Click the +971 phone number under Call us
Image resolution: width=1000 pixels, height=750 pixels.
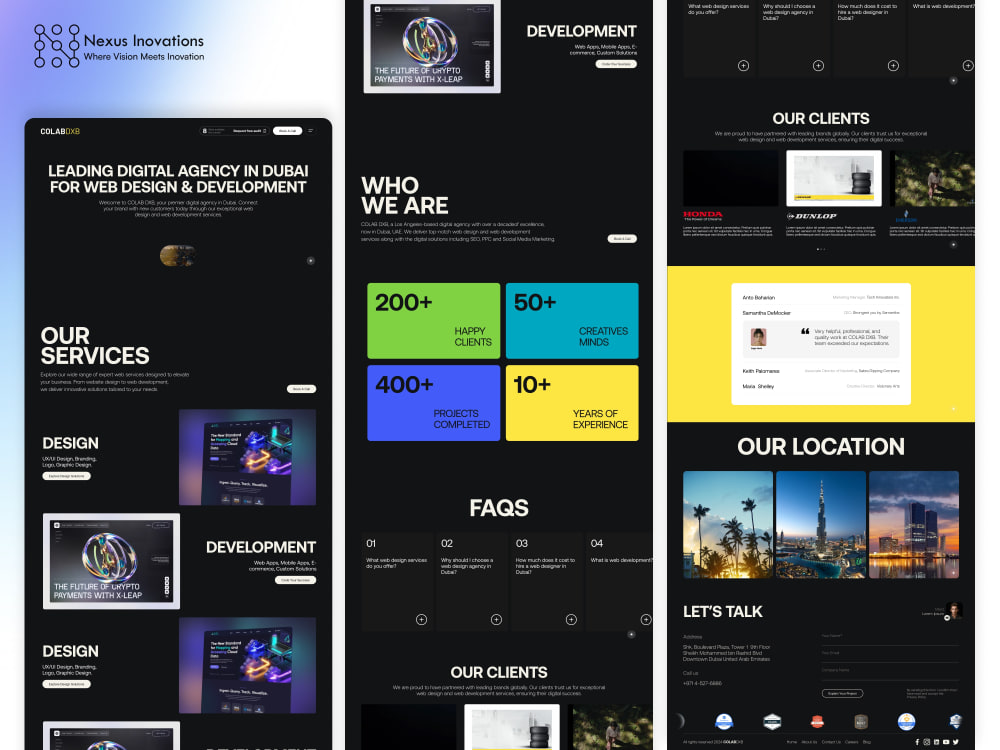point(702,683)
